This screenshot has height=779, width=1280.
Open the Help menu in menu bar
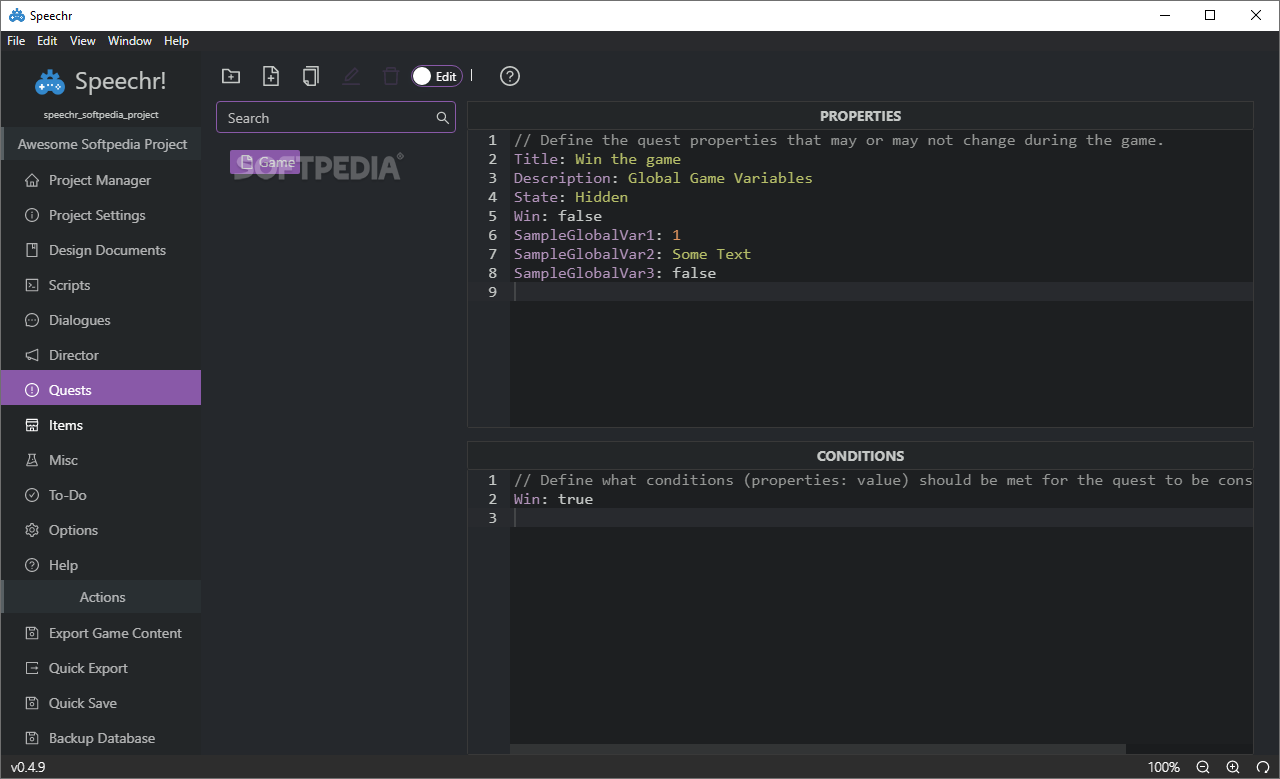tap(176, 41)
